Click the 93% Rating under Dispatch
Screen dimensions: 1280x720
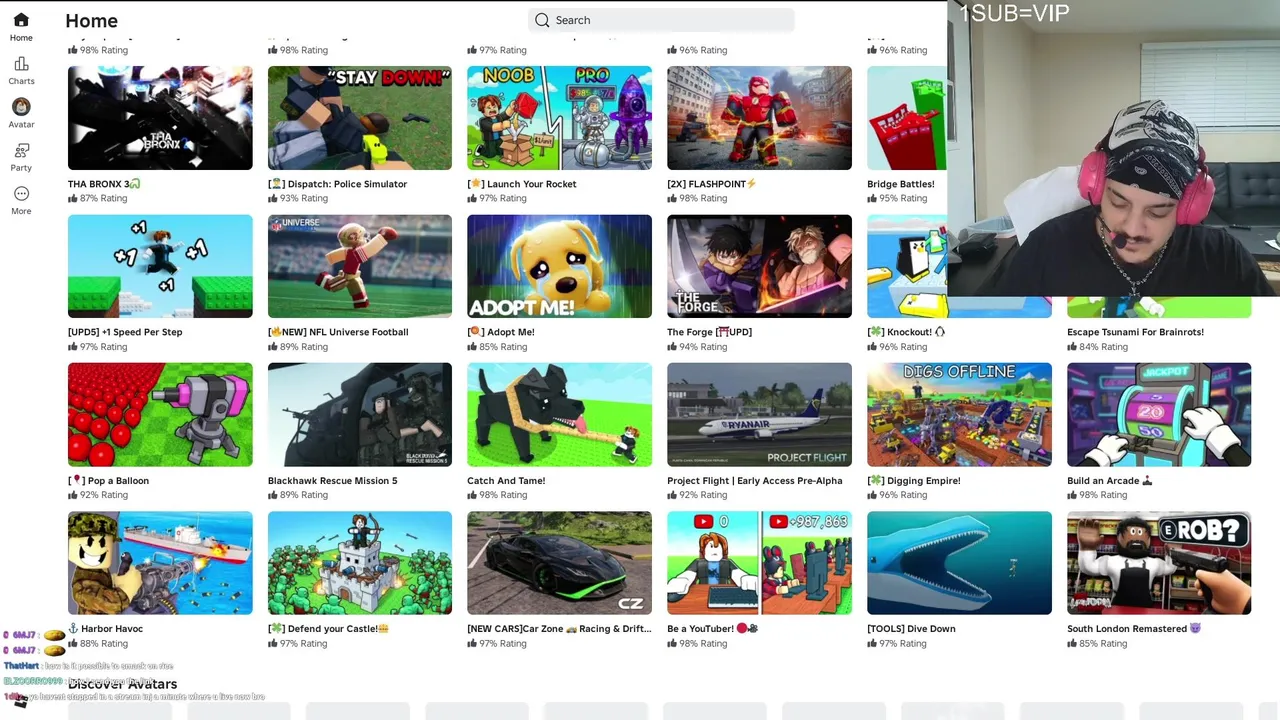coord(297,198)
